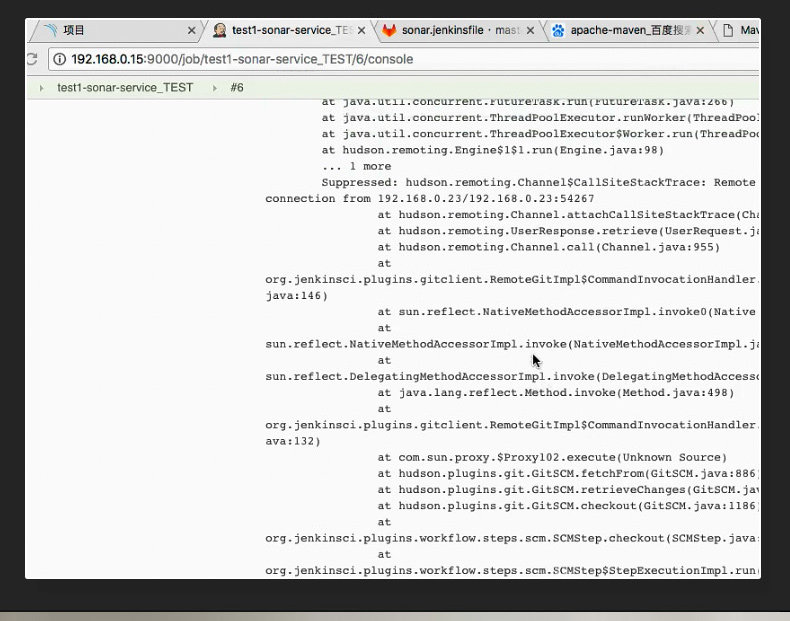
Task: Click the 'UserResponse.retrieve' stack trace line
Action: tap(568, 231)
